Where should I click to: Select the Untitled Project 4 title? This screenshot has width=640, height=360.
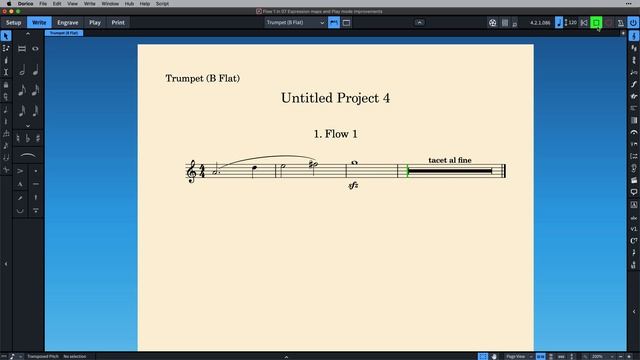pyautogui.click(x=335, y=98)
